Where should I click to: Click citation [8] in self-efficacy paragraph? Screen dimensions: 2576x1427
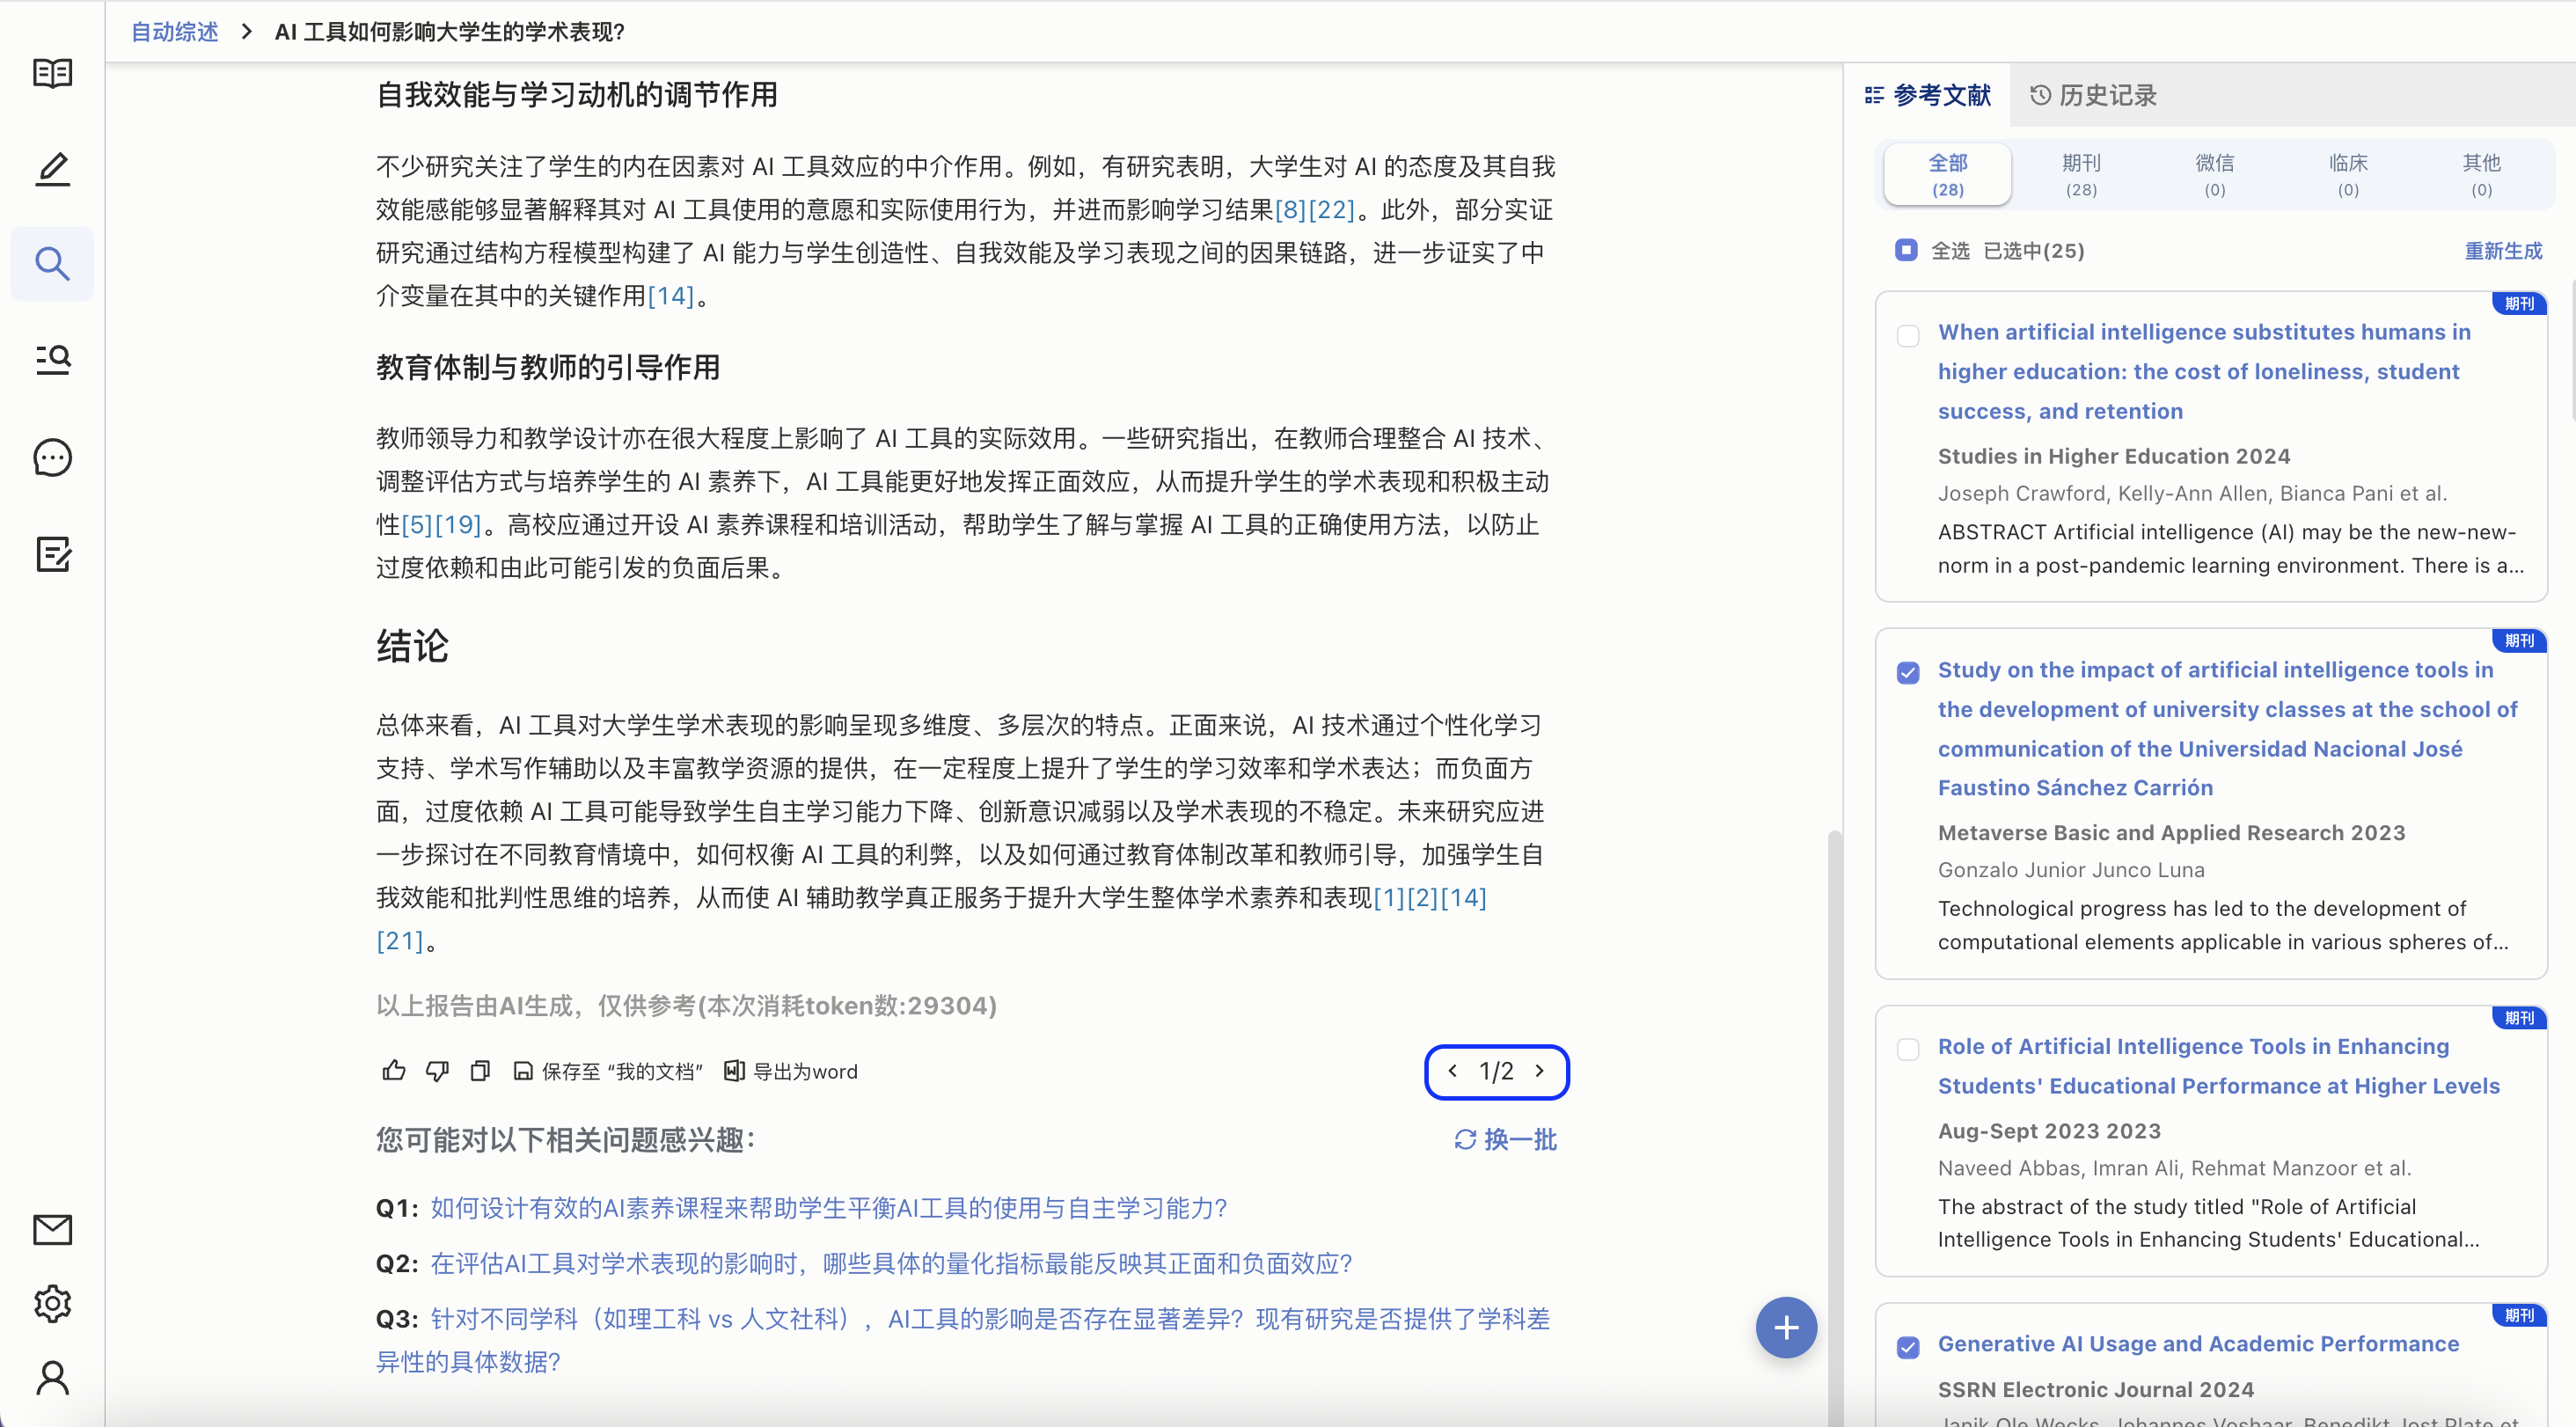click(1290, 209)
